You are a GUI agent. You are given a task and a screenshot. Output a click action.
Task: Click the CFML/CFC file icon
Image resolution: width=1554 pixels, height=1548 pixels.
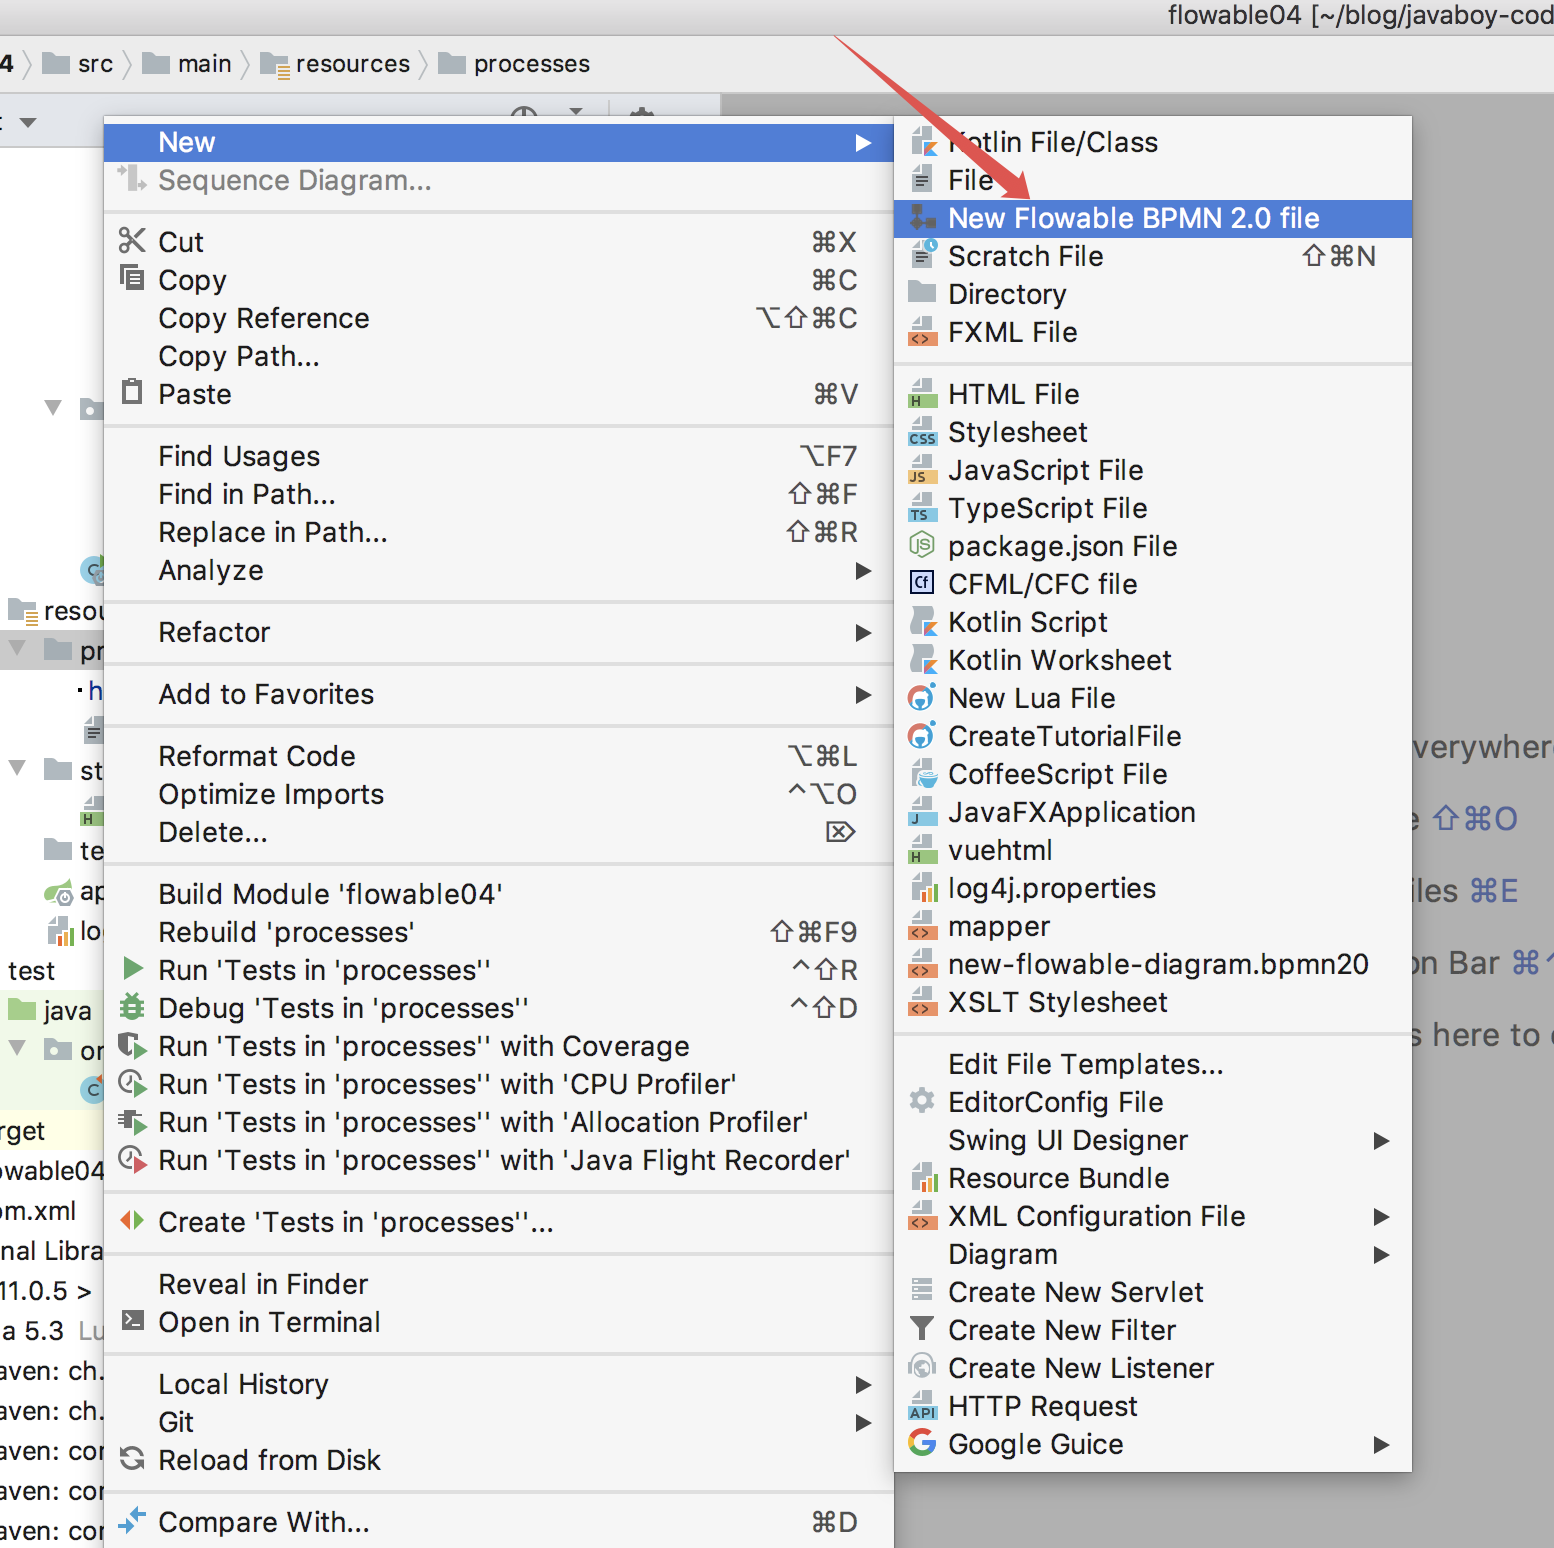(922, 583)
